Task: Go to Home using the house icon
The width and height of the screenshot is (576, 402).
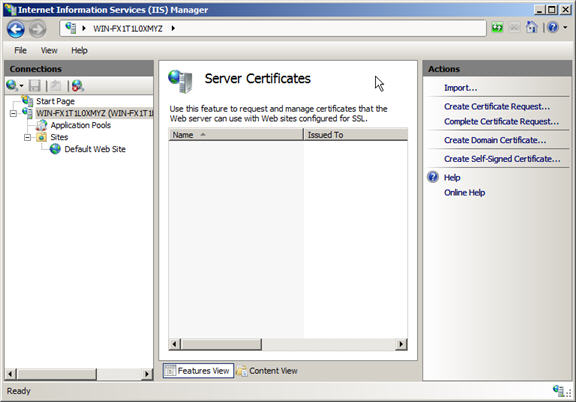Action: tap(532, 27)
